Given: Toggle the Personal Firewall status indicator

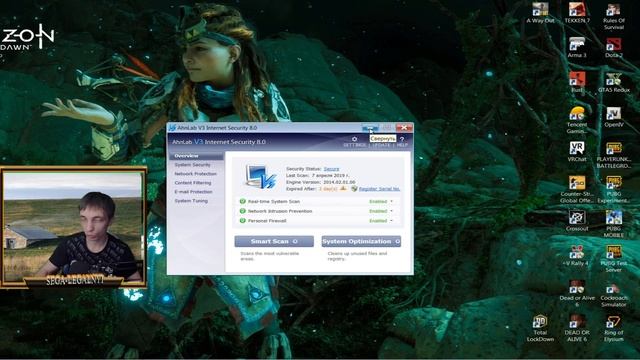Looking at the screenshot, I should tap(242, 220).
